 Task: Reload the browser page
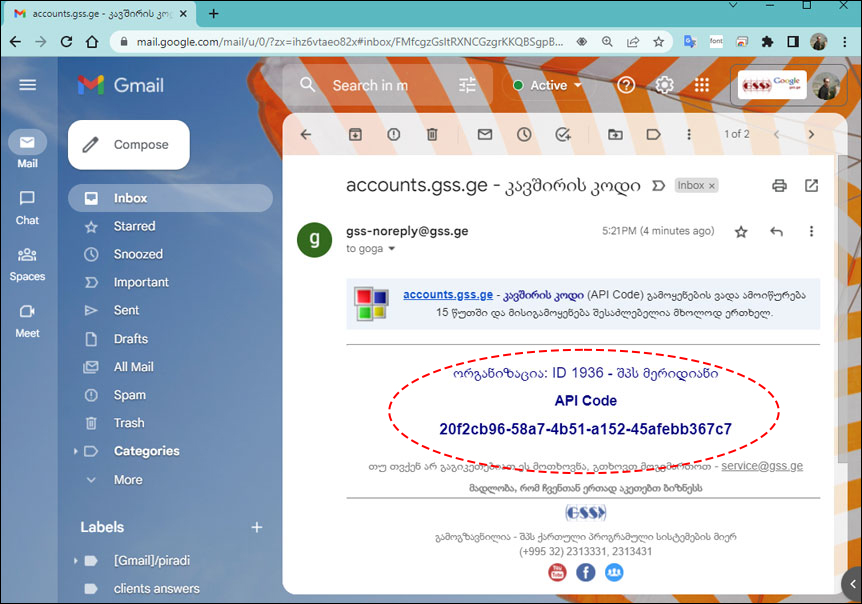coord(67,41)
